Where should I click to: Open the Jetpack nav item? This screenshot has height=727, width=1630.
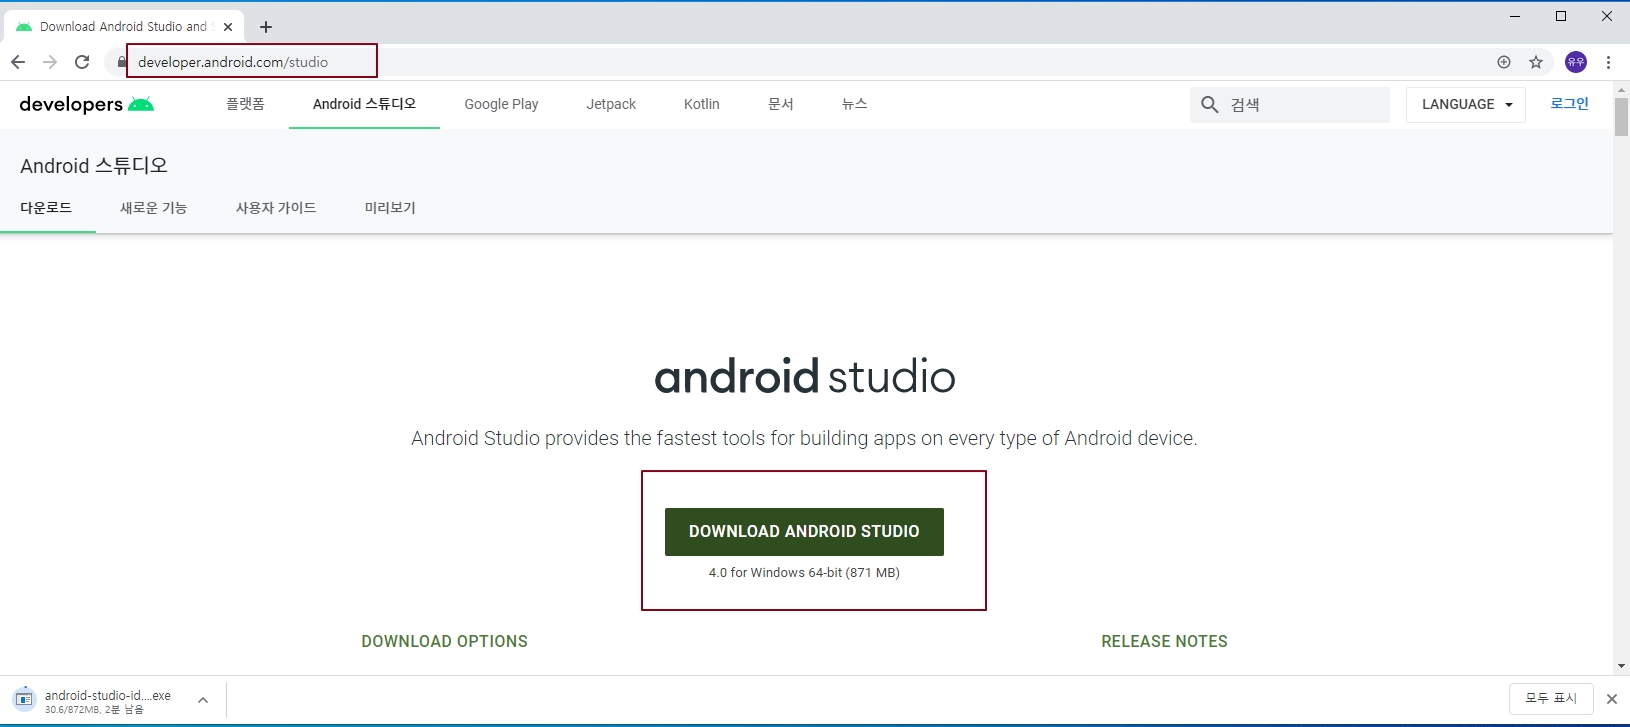(x=611, y=104)
